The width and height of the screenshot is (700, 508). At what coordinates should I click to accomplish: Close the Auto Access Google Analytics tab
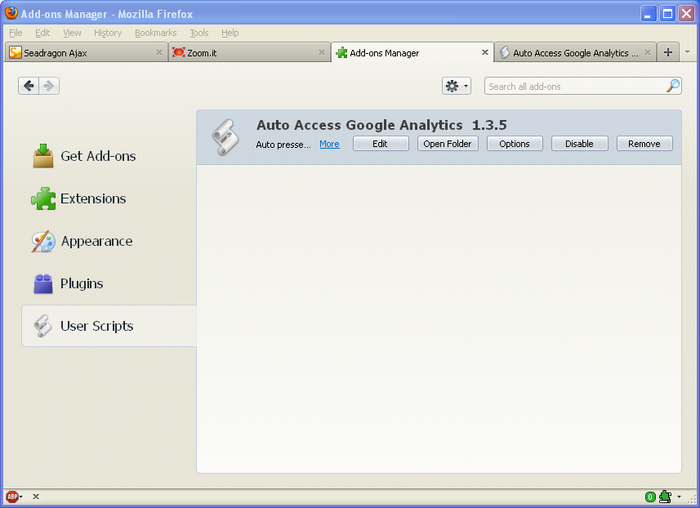click(647, 52)
